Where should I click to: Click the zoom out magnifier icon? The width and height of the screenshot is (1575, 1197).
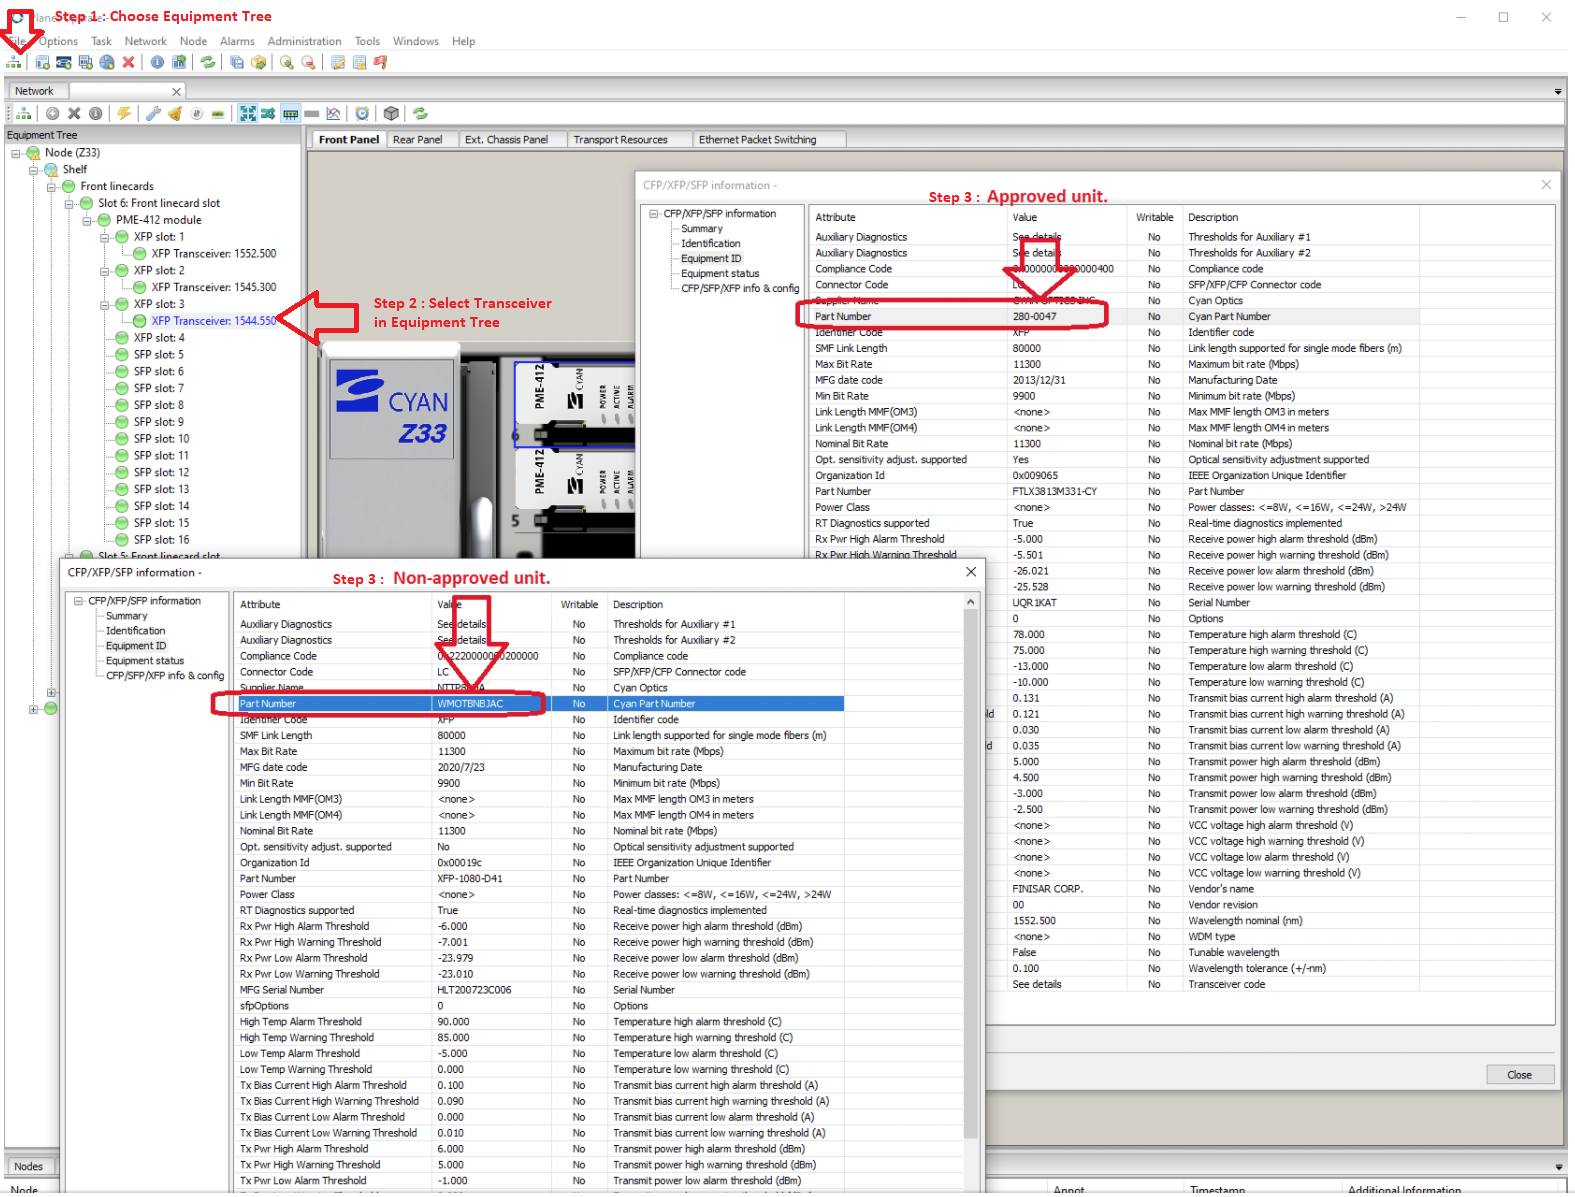[309, 62]
